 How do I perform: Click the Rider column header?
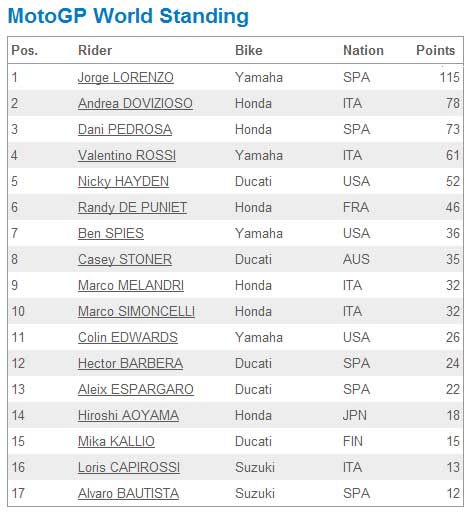coord(95,50)
